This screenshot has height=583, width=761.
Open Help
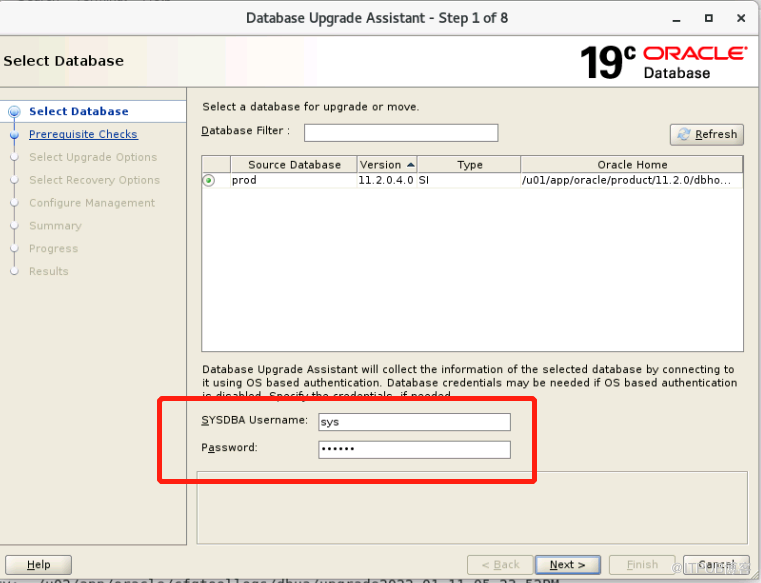click(x=38, y=565)
